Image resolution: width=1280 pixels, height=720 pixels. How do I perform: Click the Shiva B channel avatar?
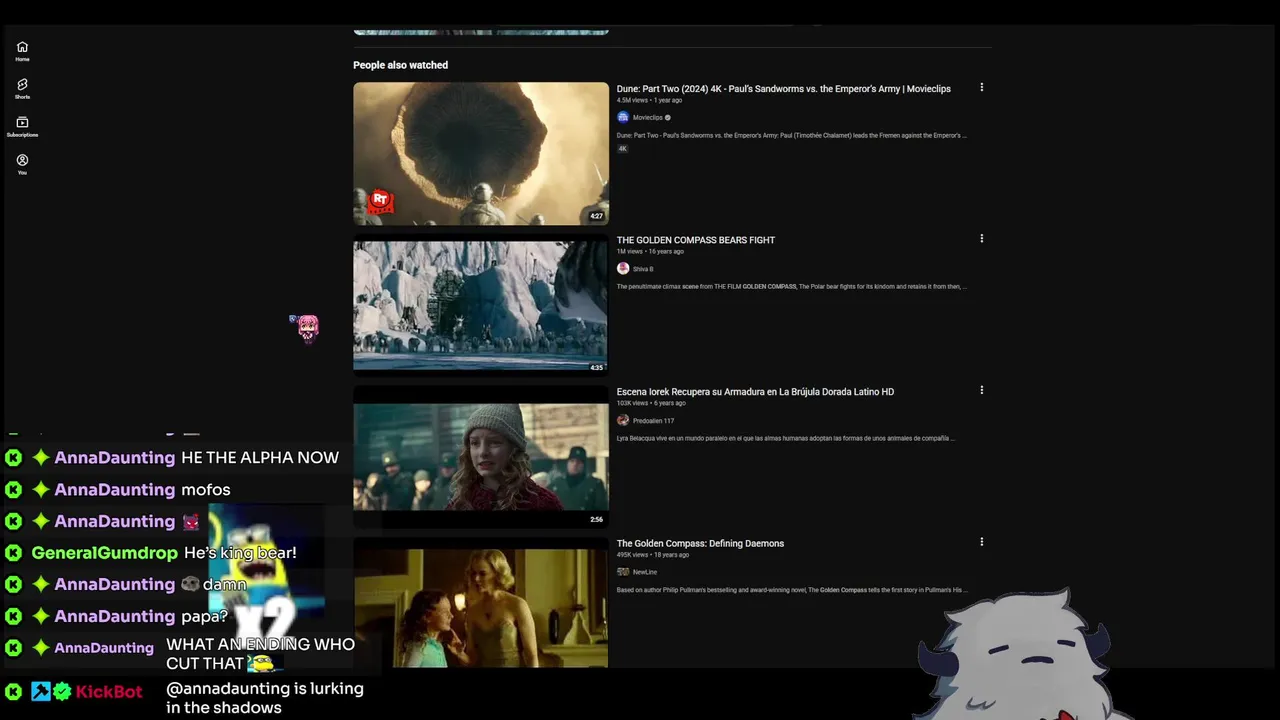click(x=623, y=269)
